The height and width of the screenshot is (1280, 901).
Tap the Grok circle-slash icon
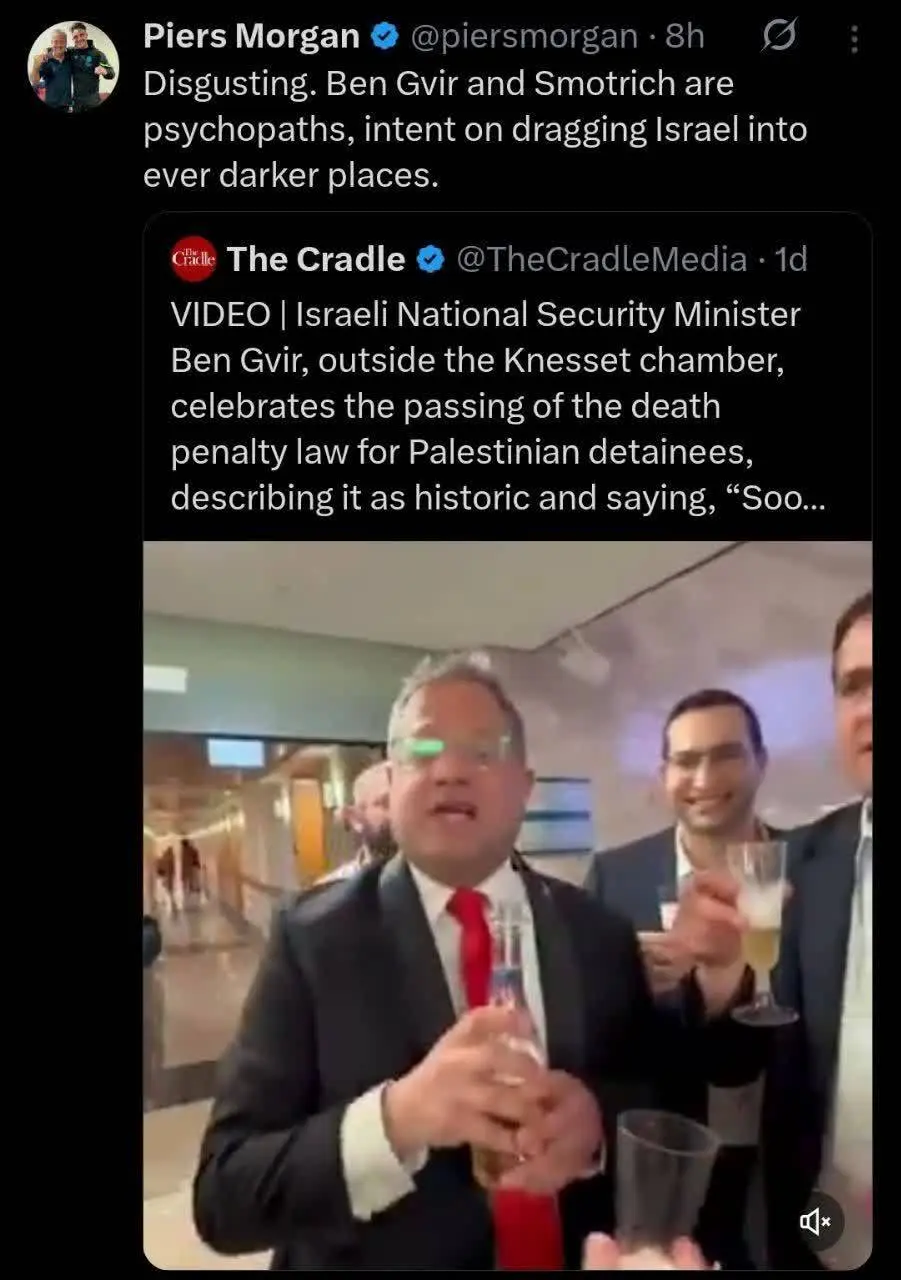point(777,37)
